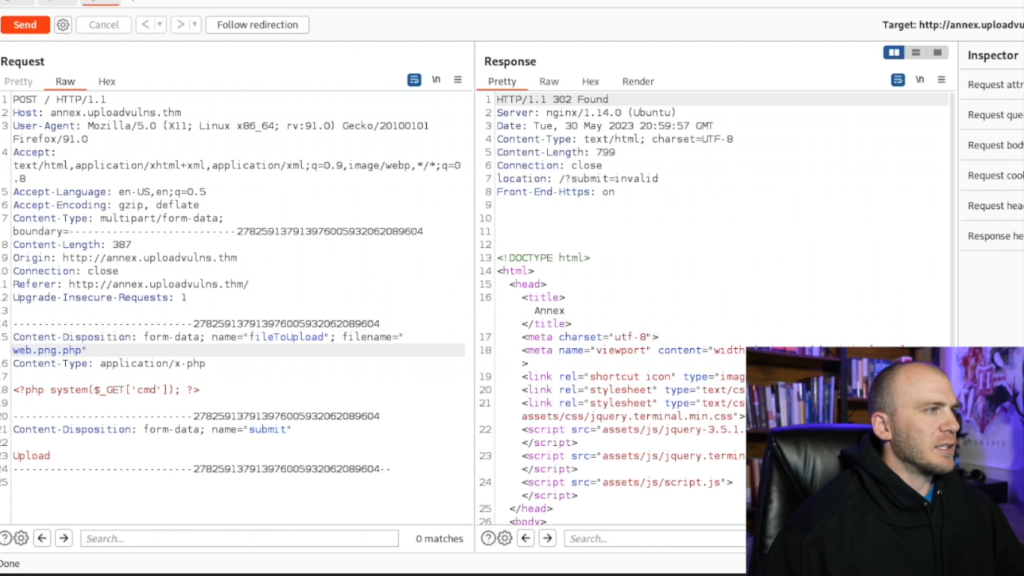The height and width of the screenshot is (576, 1024).
Task: Open the Request search settings gear
Action: coord(21,538)
